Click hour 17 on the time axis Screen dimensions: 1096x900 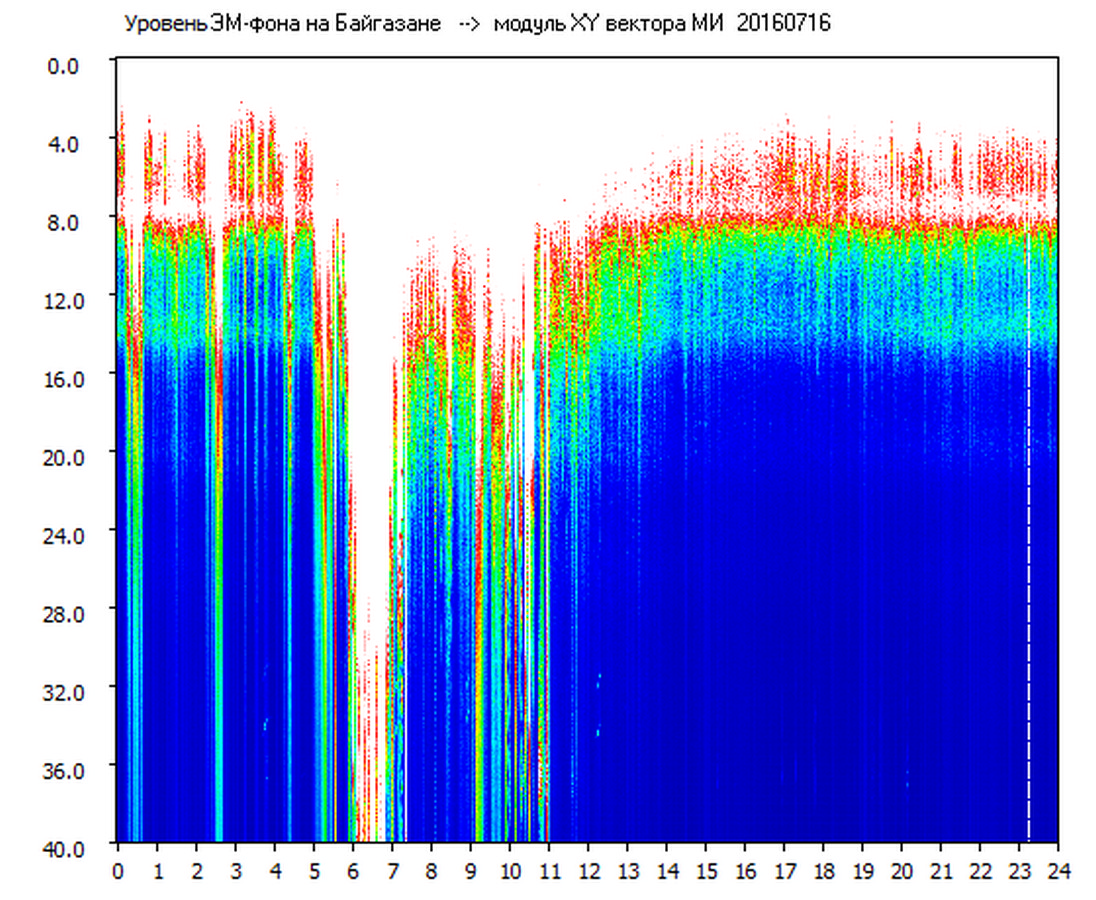tap(784, 871)
